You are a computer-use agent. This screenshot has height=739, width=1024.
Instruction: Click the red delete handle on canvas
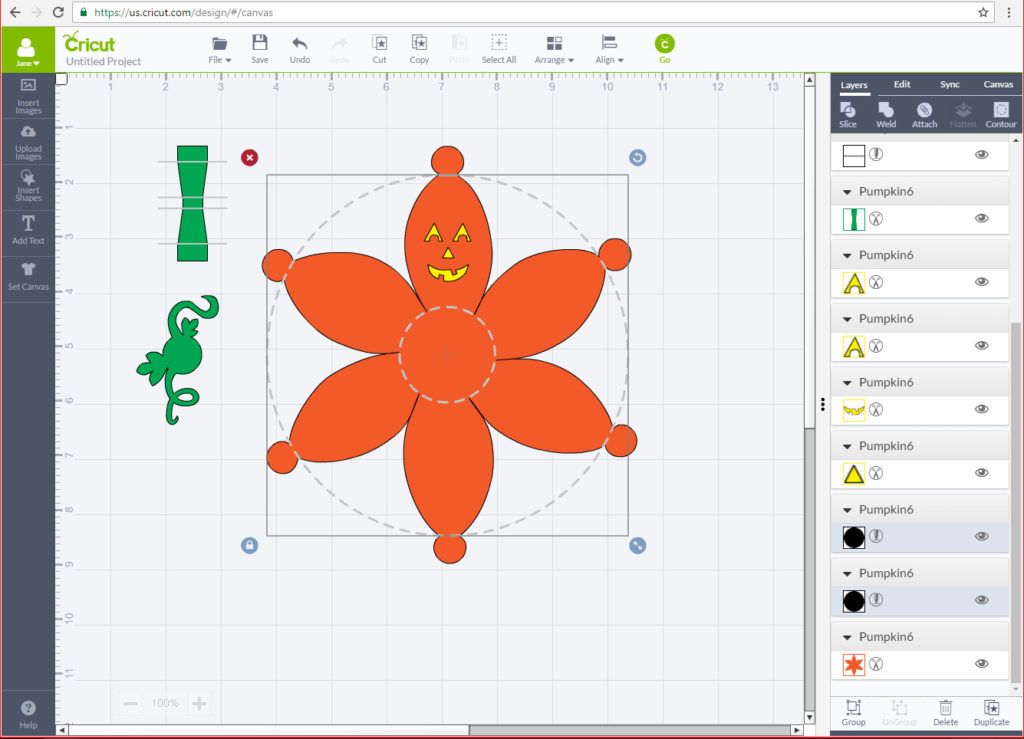(249, 157)
